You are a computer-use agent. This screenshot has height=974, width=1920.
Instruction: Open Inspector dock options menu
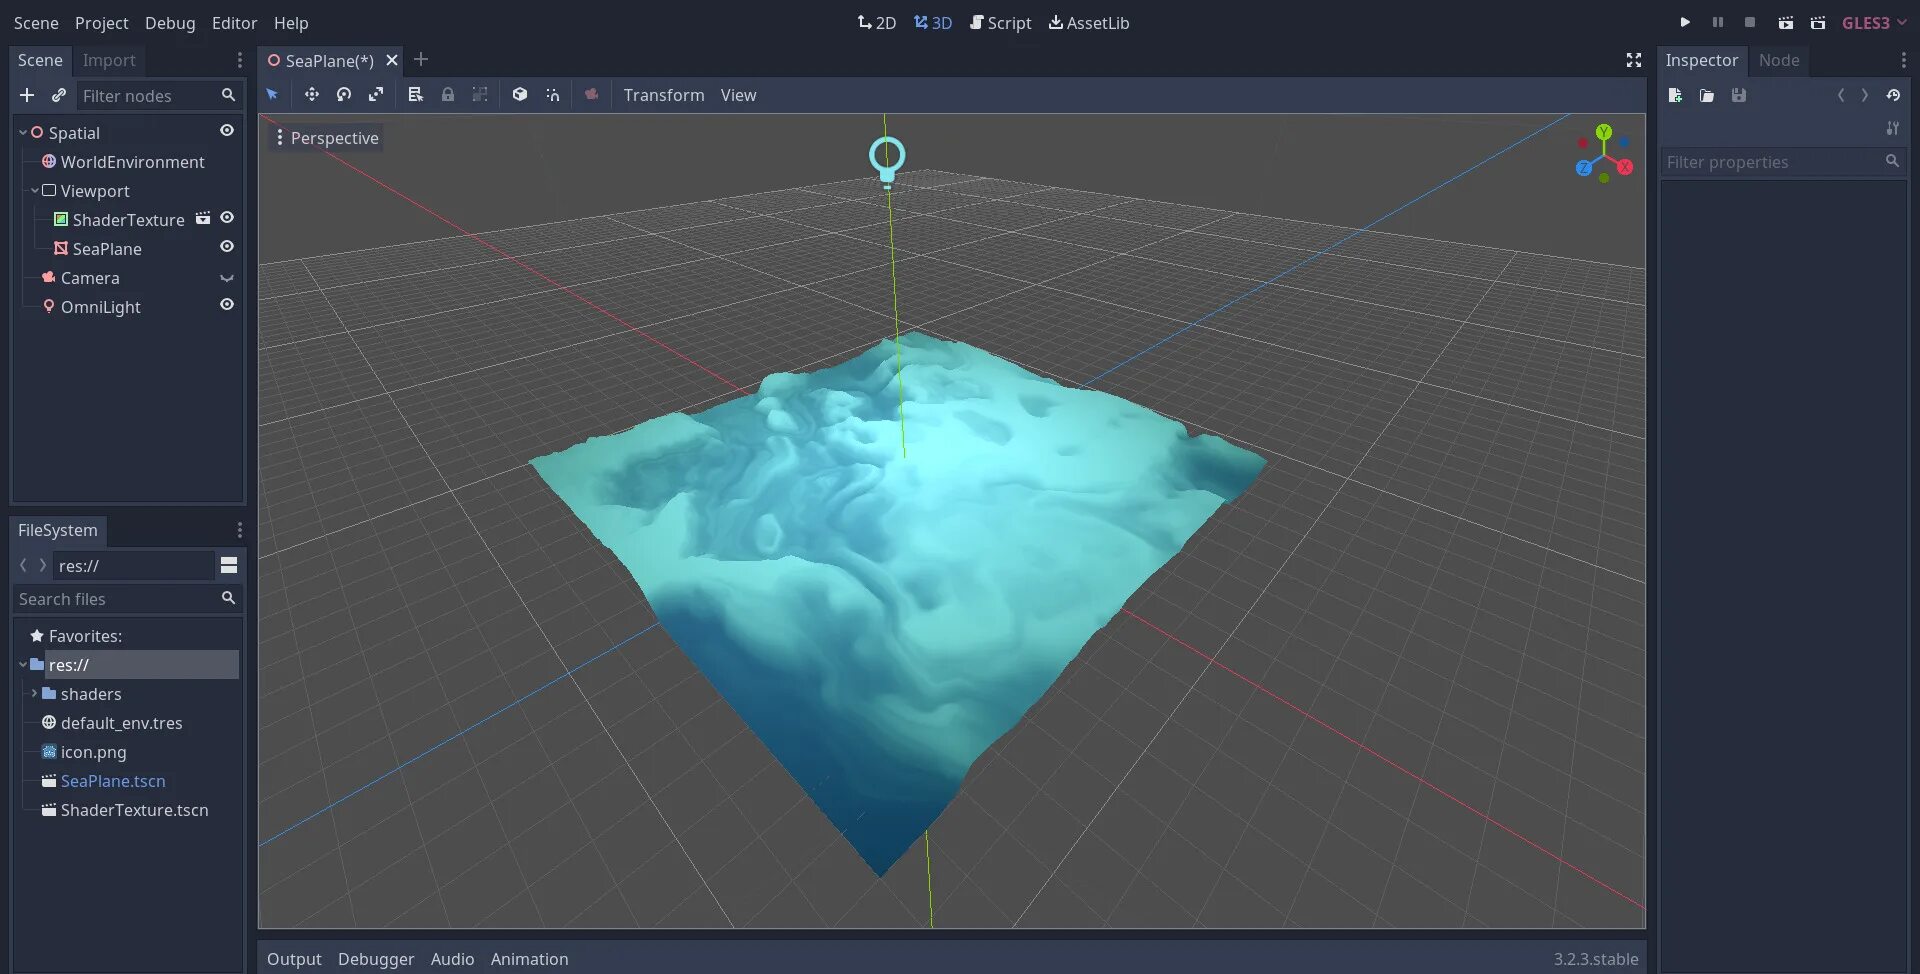1903,60
